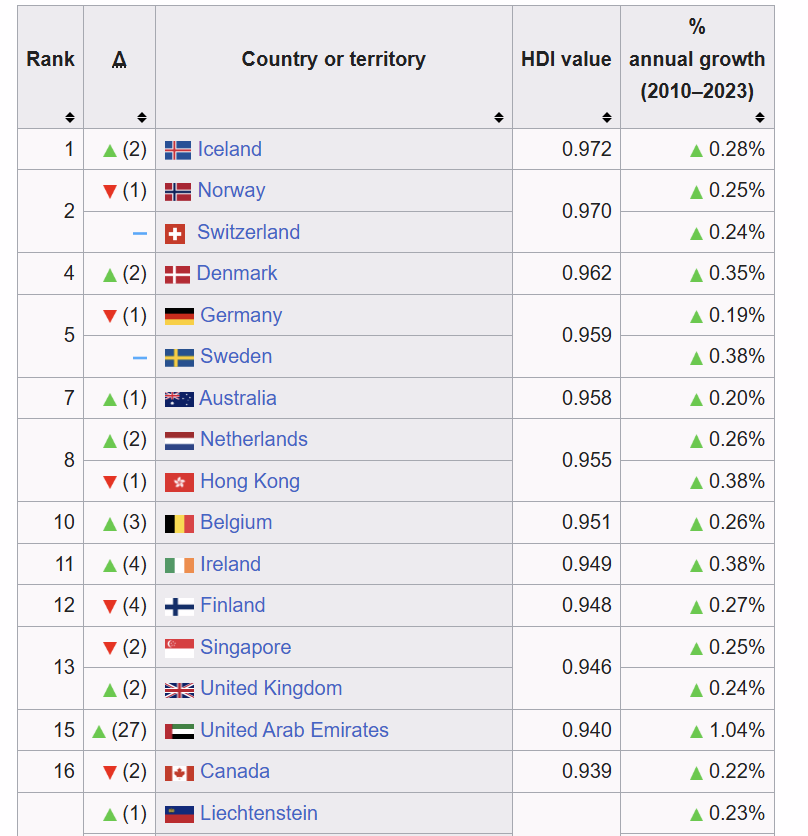Click the Norway flag icon
Image resolution: width=808 pixels, height=836 pixels.
click(178, 192)
